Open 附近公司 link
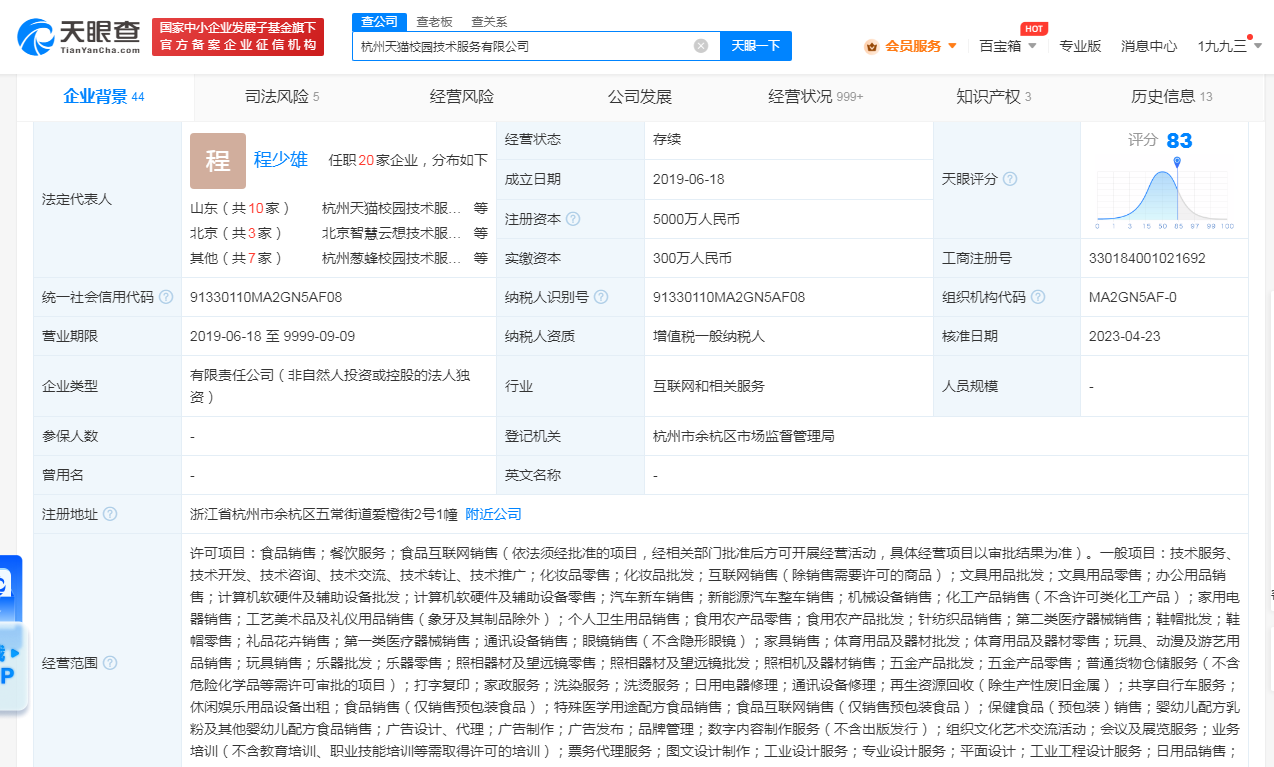The image size is (1274, 767). (494, 514)
